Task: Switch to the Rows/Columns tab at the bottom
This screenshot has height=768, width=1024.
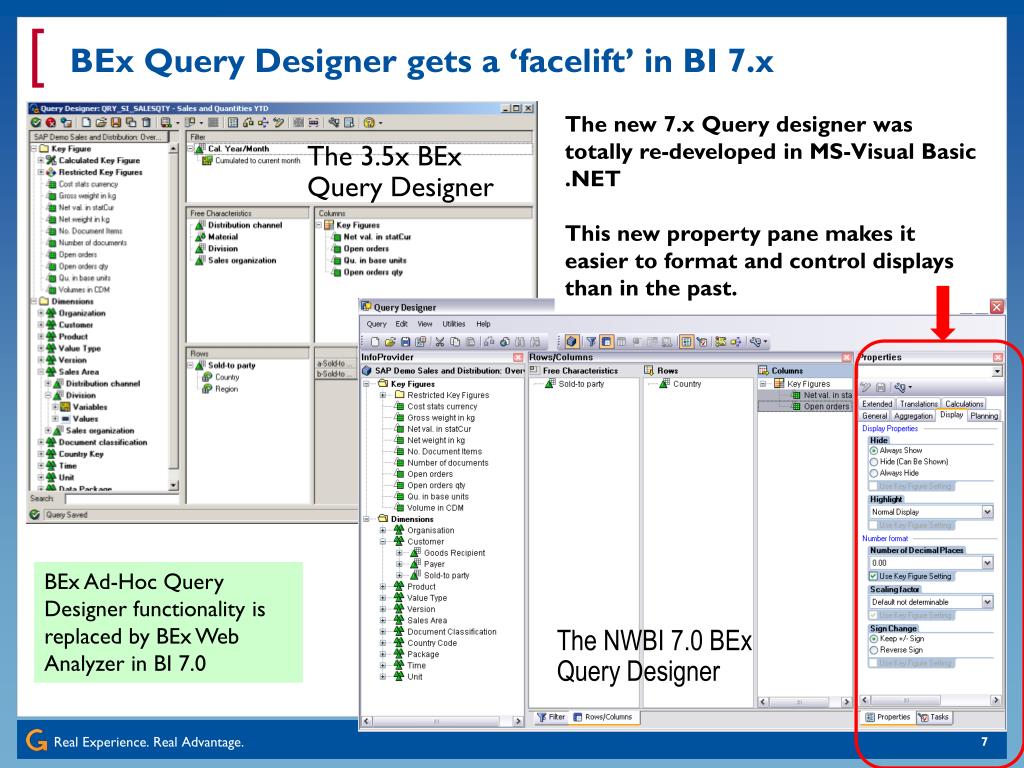Action: [x=603, y=717]
